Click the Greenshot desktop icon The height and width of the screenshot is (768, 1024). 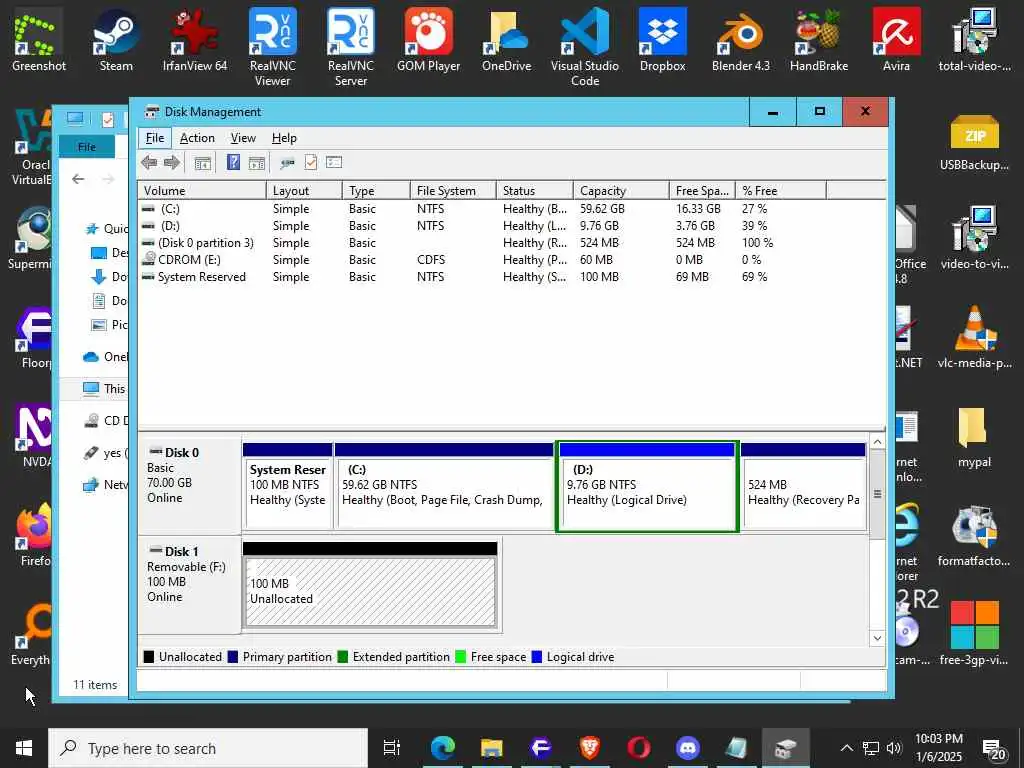39,40
